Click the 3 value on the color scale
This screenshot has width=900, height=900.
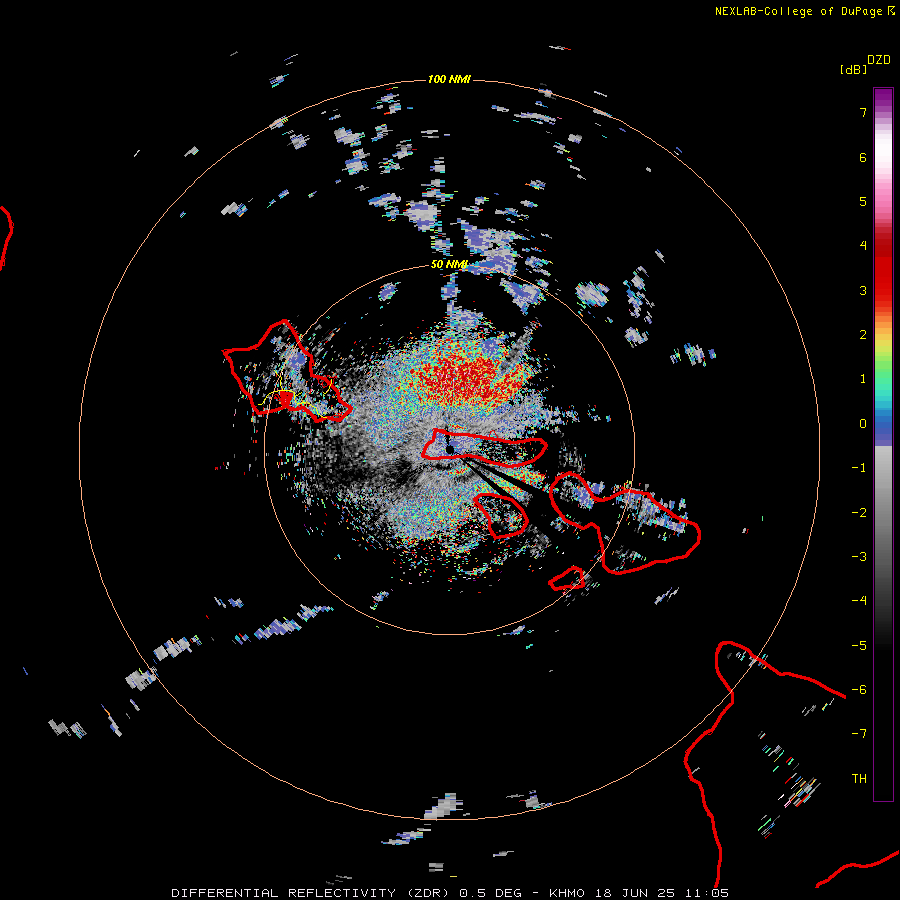pyautogui.click(x=863, y=290)
